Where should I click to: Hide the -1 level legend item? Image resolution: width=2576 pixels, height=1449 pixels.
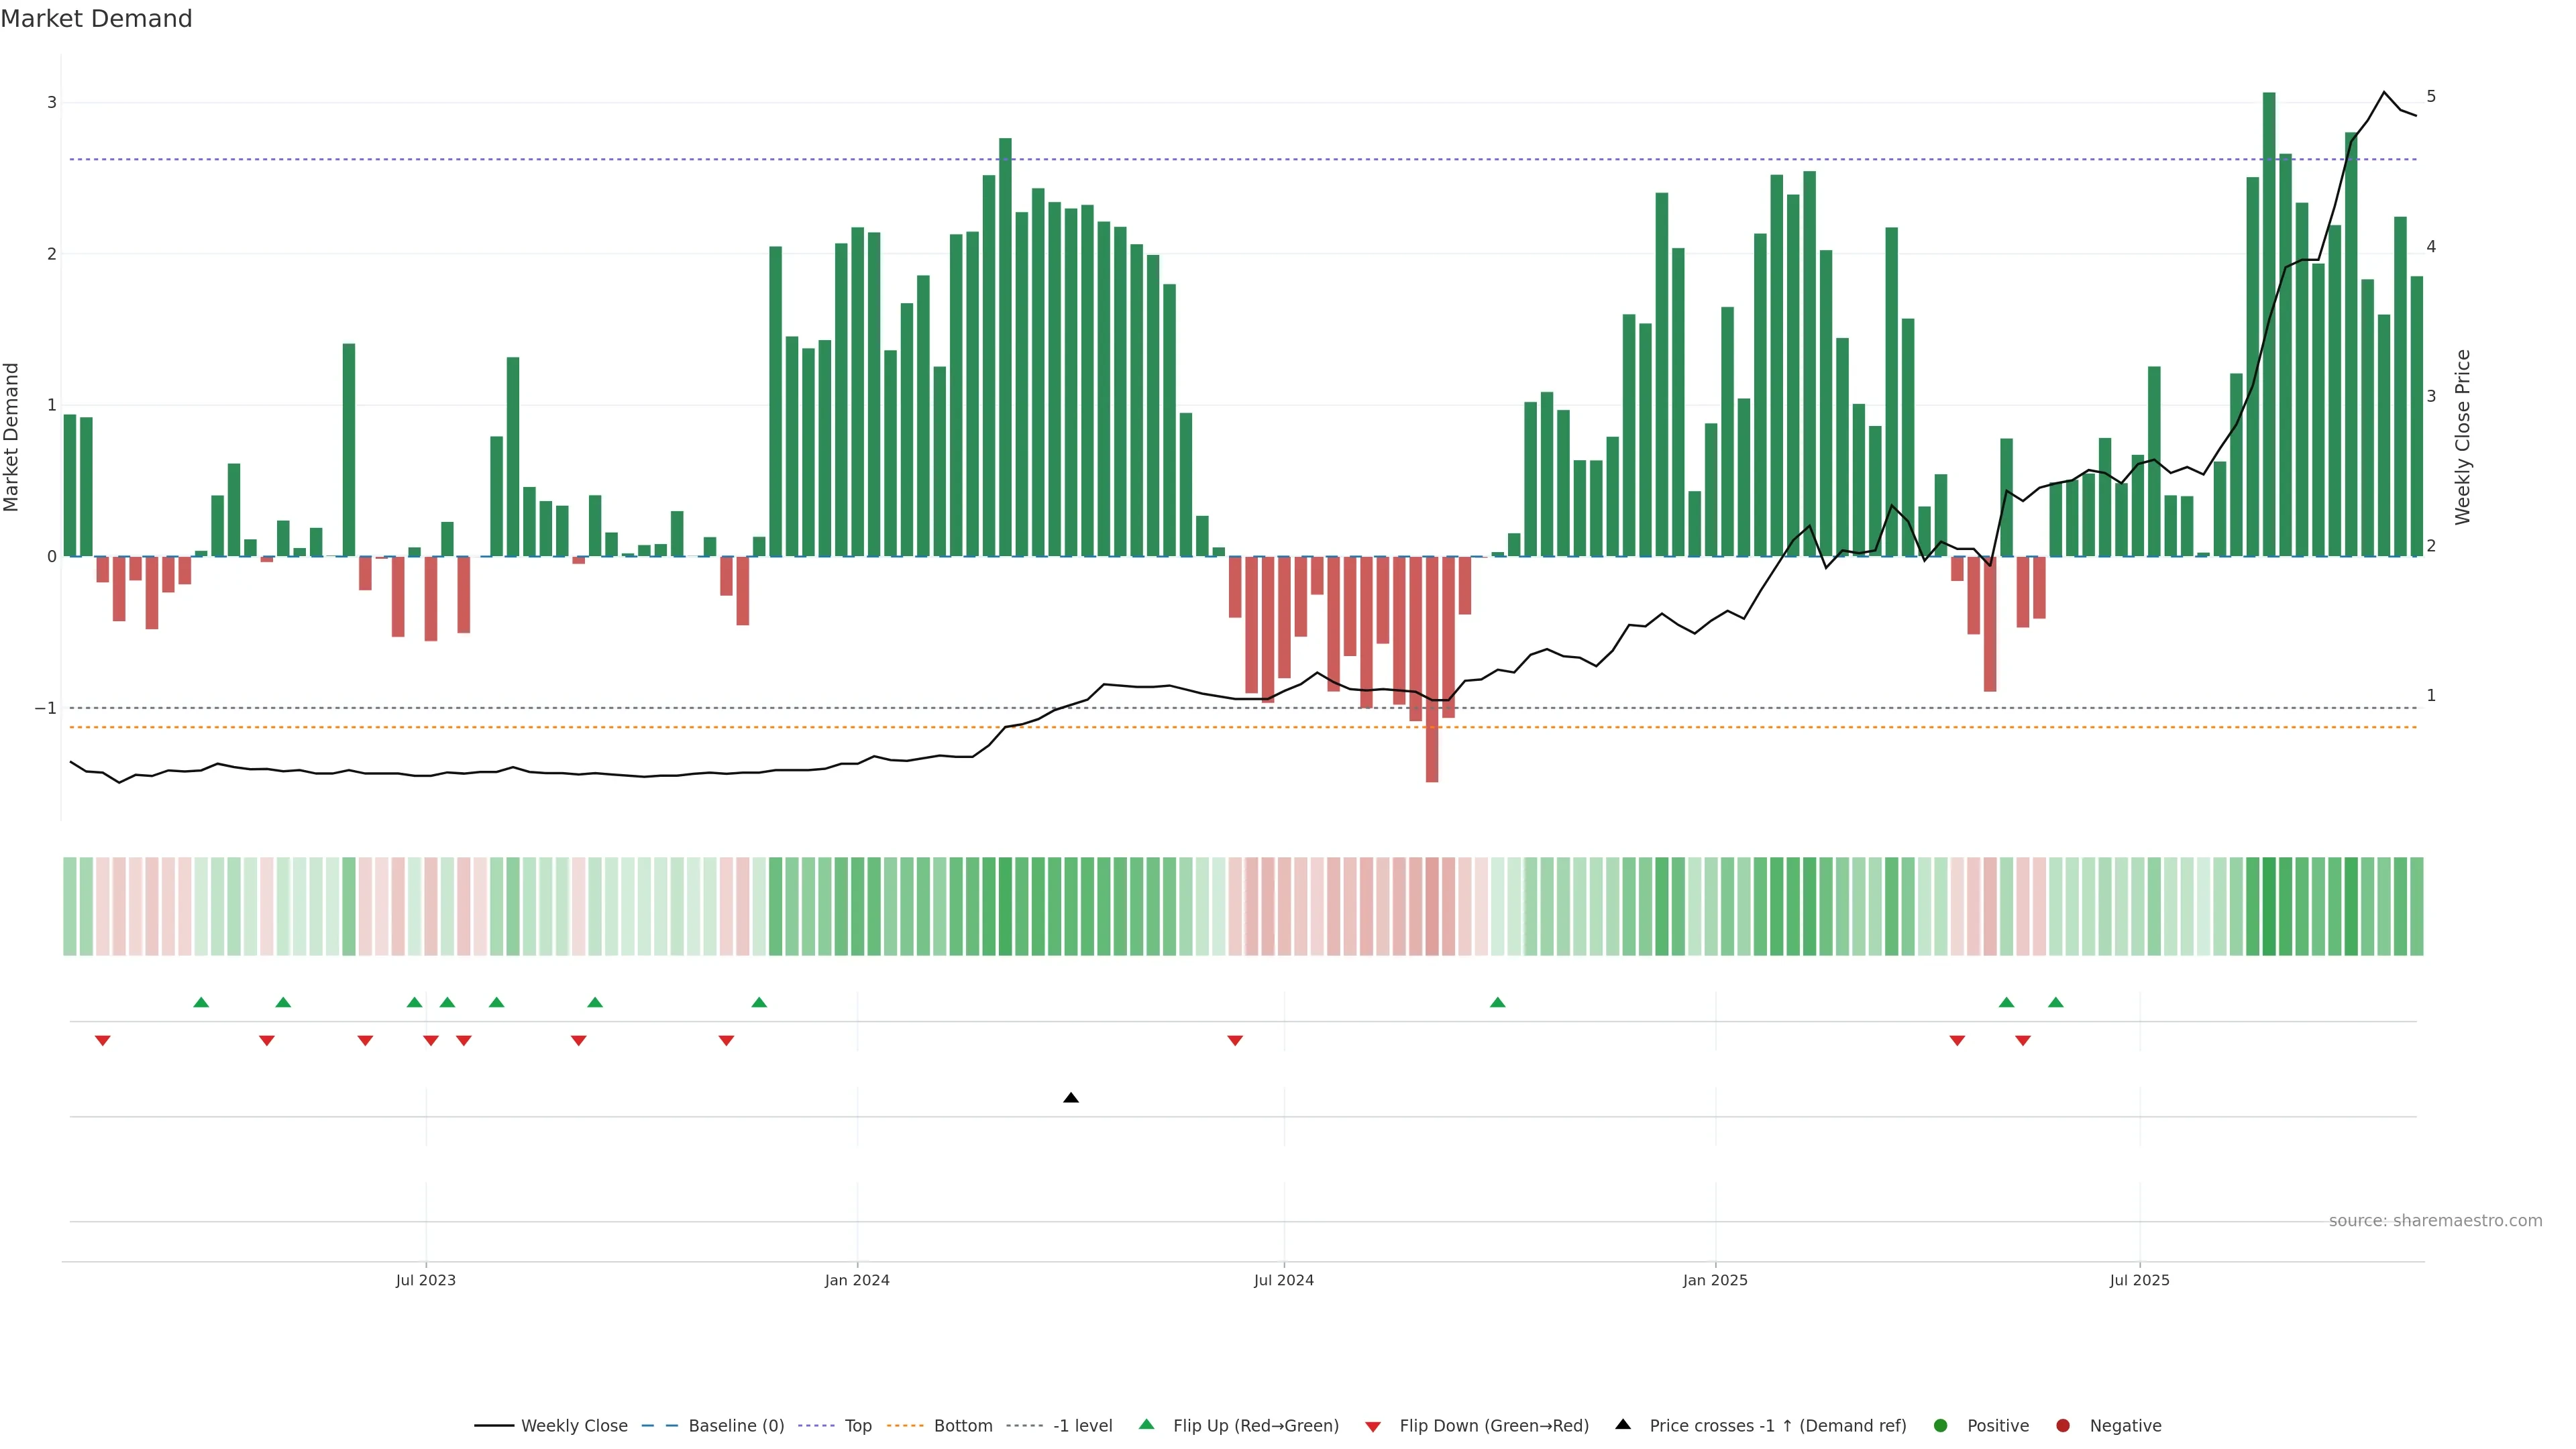(1082, 1425)
